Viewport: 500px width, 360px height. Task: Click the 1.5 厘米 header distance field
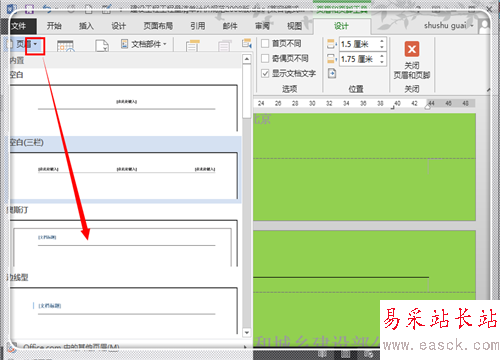(x=359, y=44)
